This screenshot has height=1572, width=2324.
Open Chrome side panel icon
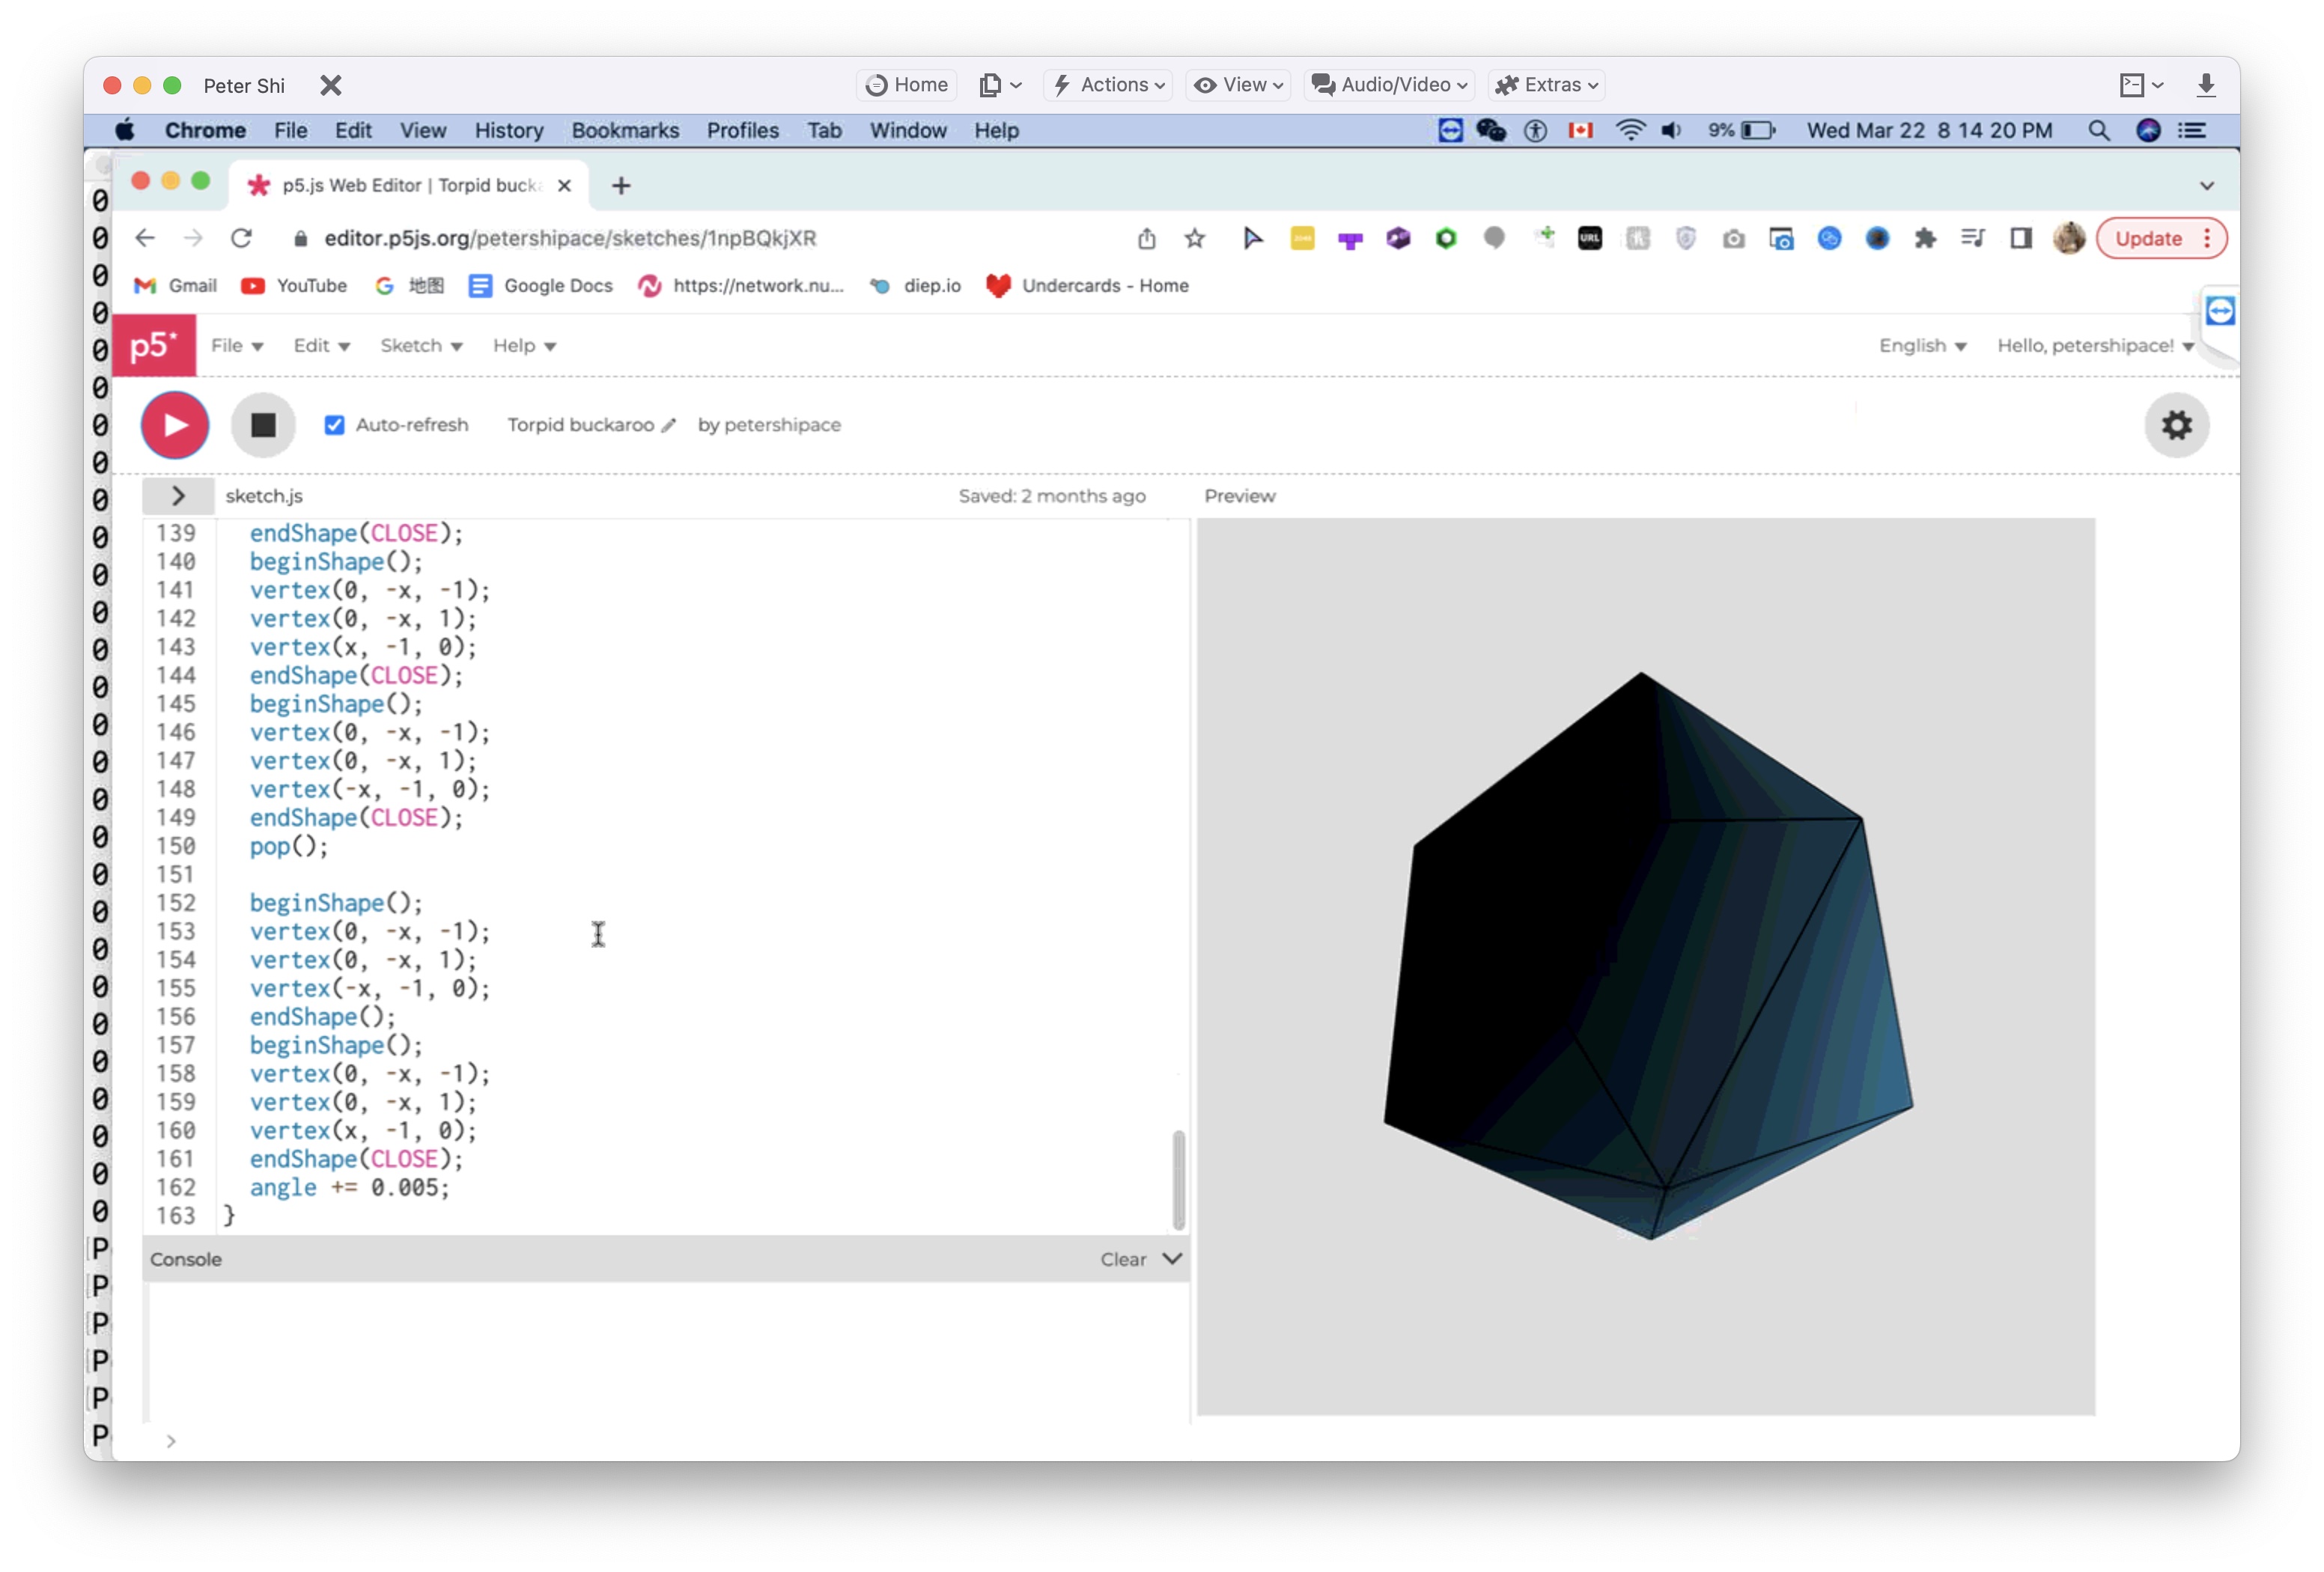(x=2021, y=238)
